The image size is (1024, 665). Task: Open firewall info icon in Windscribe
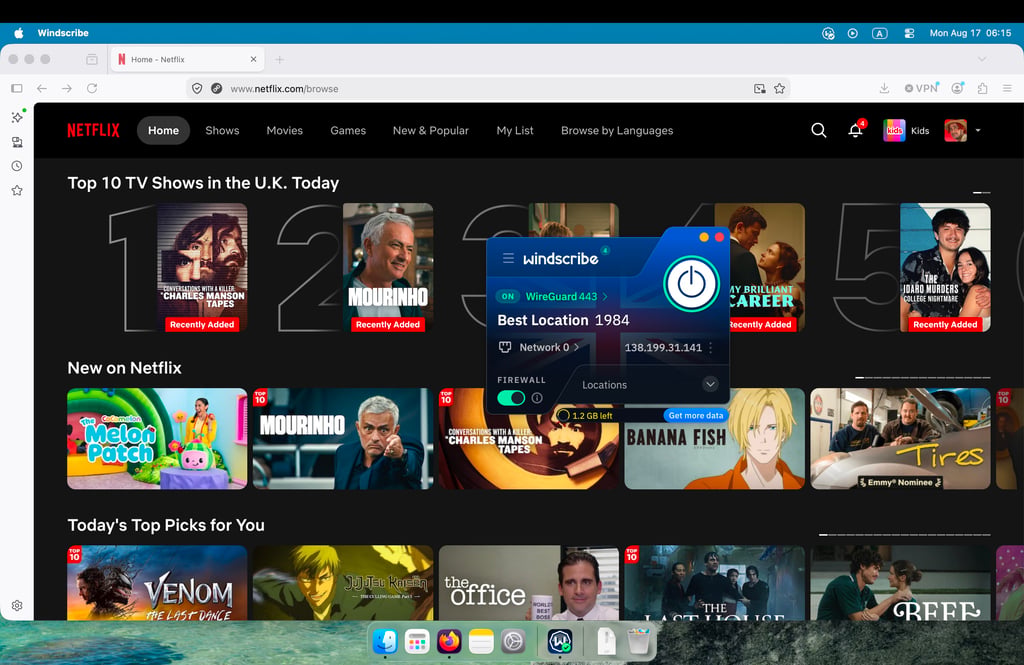pyautogui.click(x=537, y=398)
